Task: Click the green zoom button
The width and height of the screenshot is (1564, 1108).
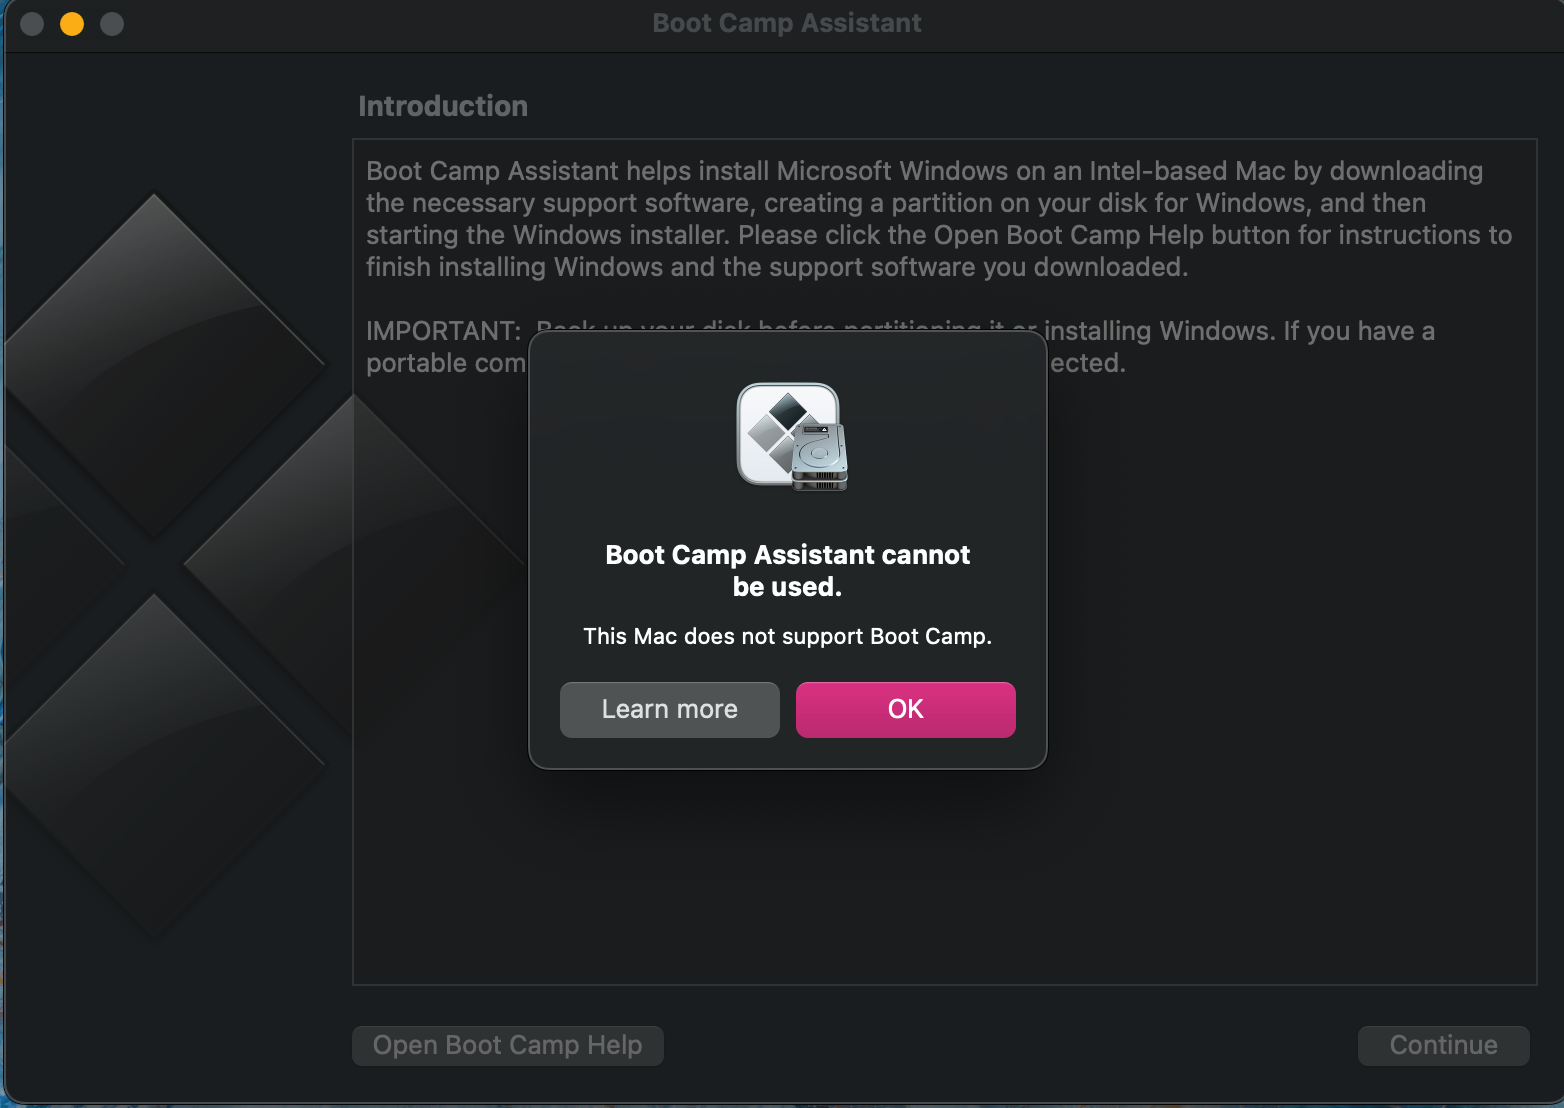Action: 112,23
